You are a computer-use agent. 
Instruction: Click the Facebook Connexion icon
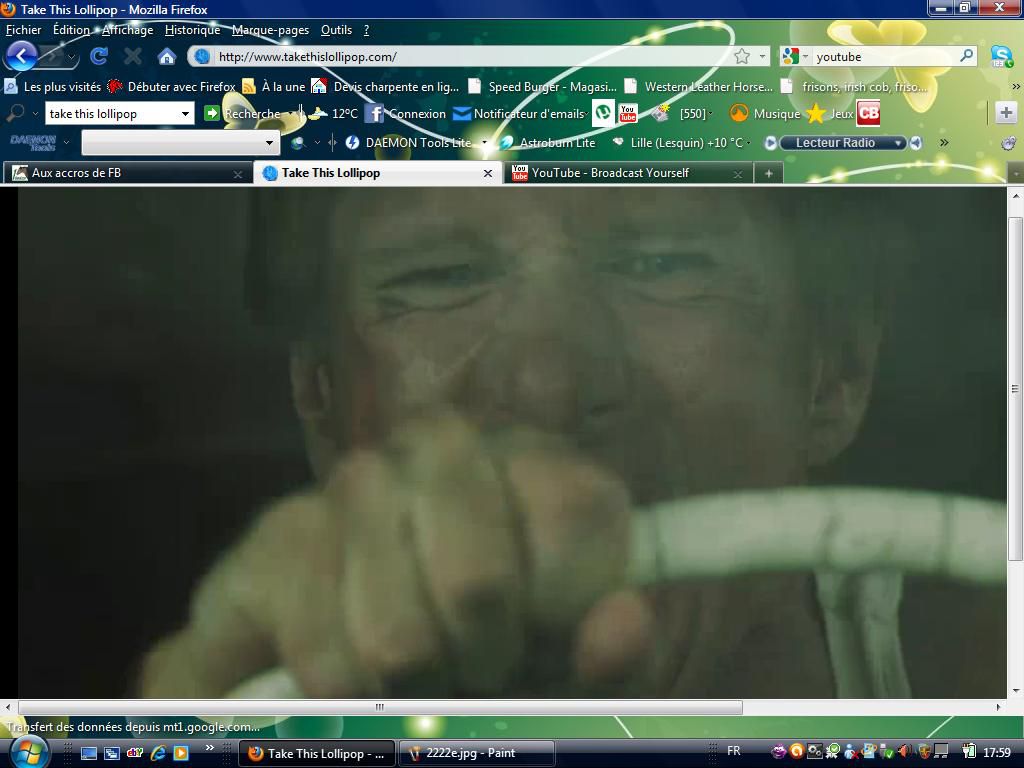375,113
